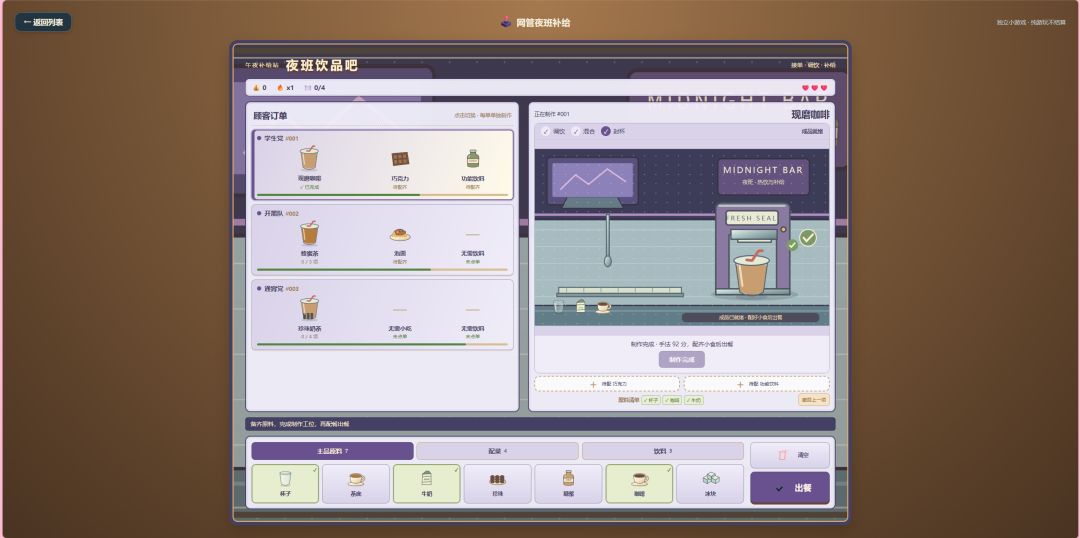The image size is (1080, 538).
Task: Click the monitor with line chart
Action: (592, 182)
